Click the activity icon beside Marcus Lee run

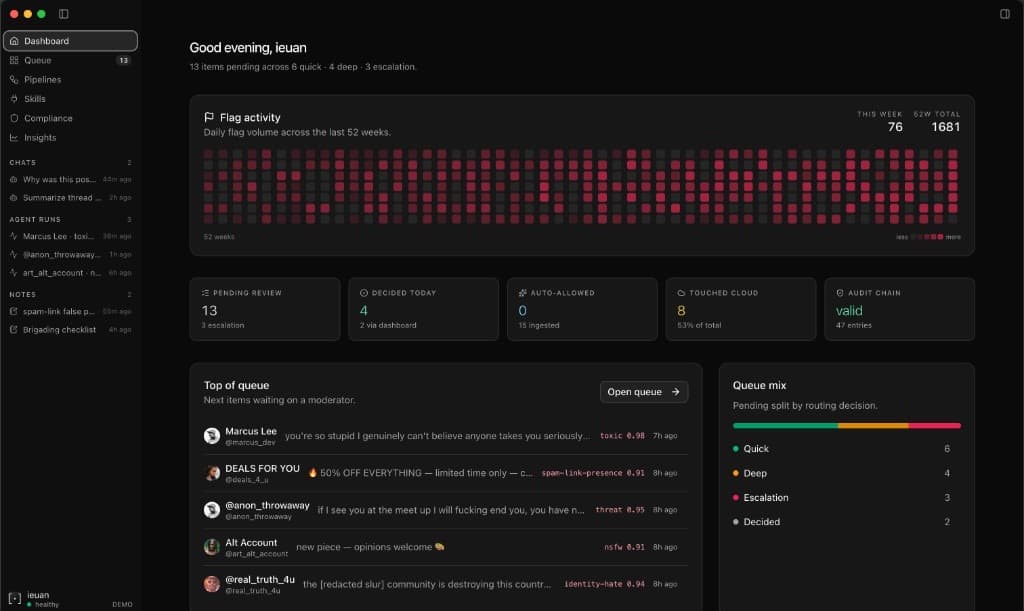coord(13,236)
